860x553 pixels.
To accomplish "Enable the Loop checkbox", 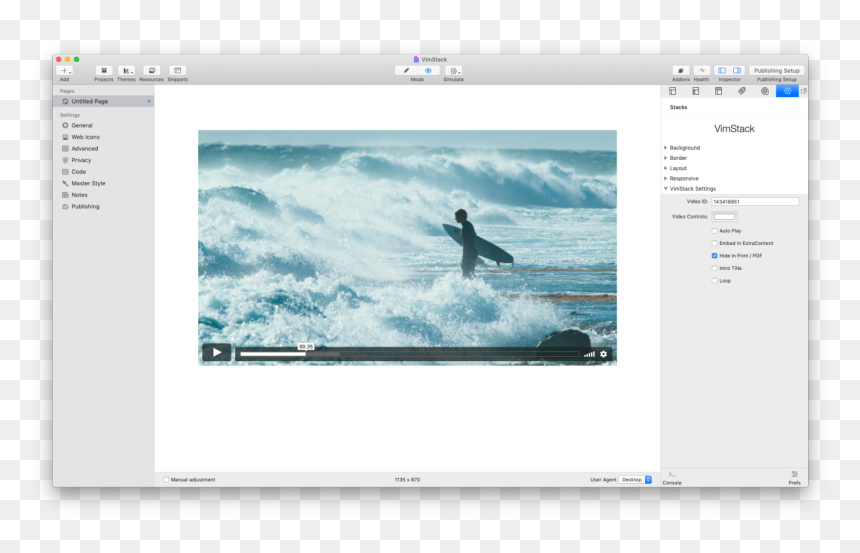I will coord(715,281).
